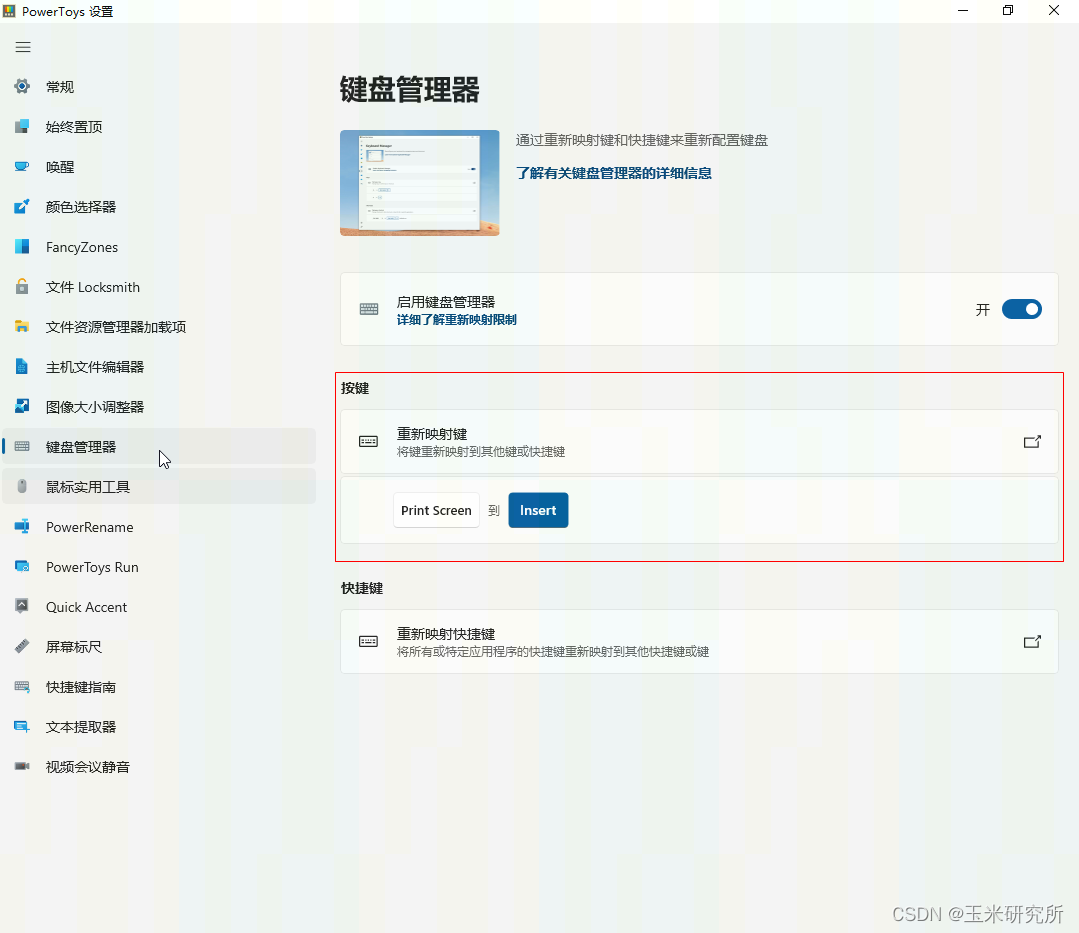The width and height of the screenshot is (1079, 933).
Task: Open 图像大小调整器 page
Action: coord(159,407)
